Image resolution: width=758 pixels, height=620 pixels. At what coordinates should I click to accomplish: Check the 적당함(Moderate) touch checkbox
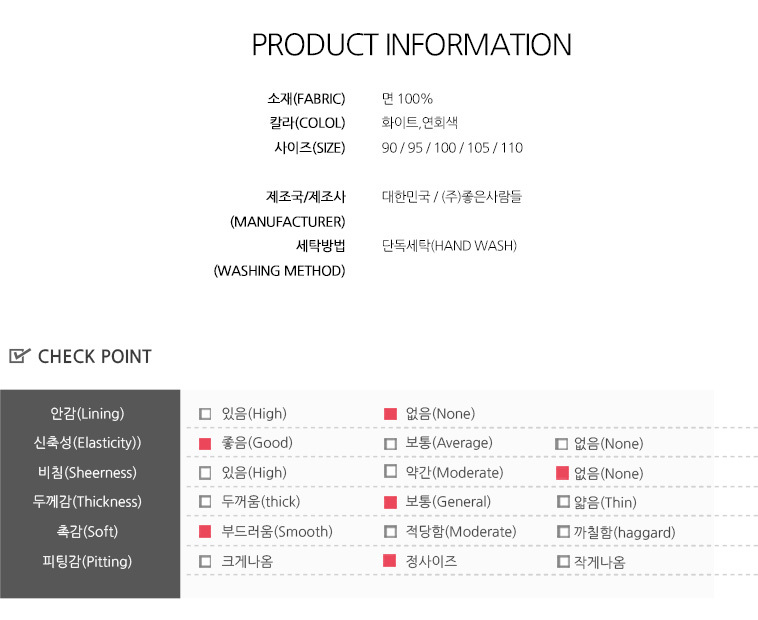click(391, 532)
